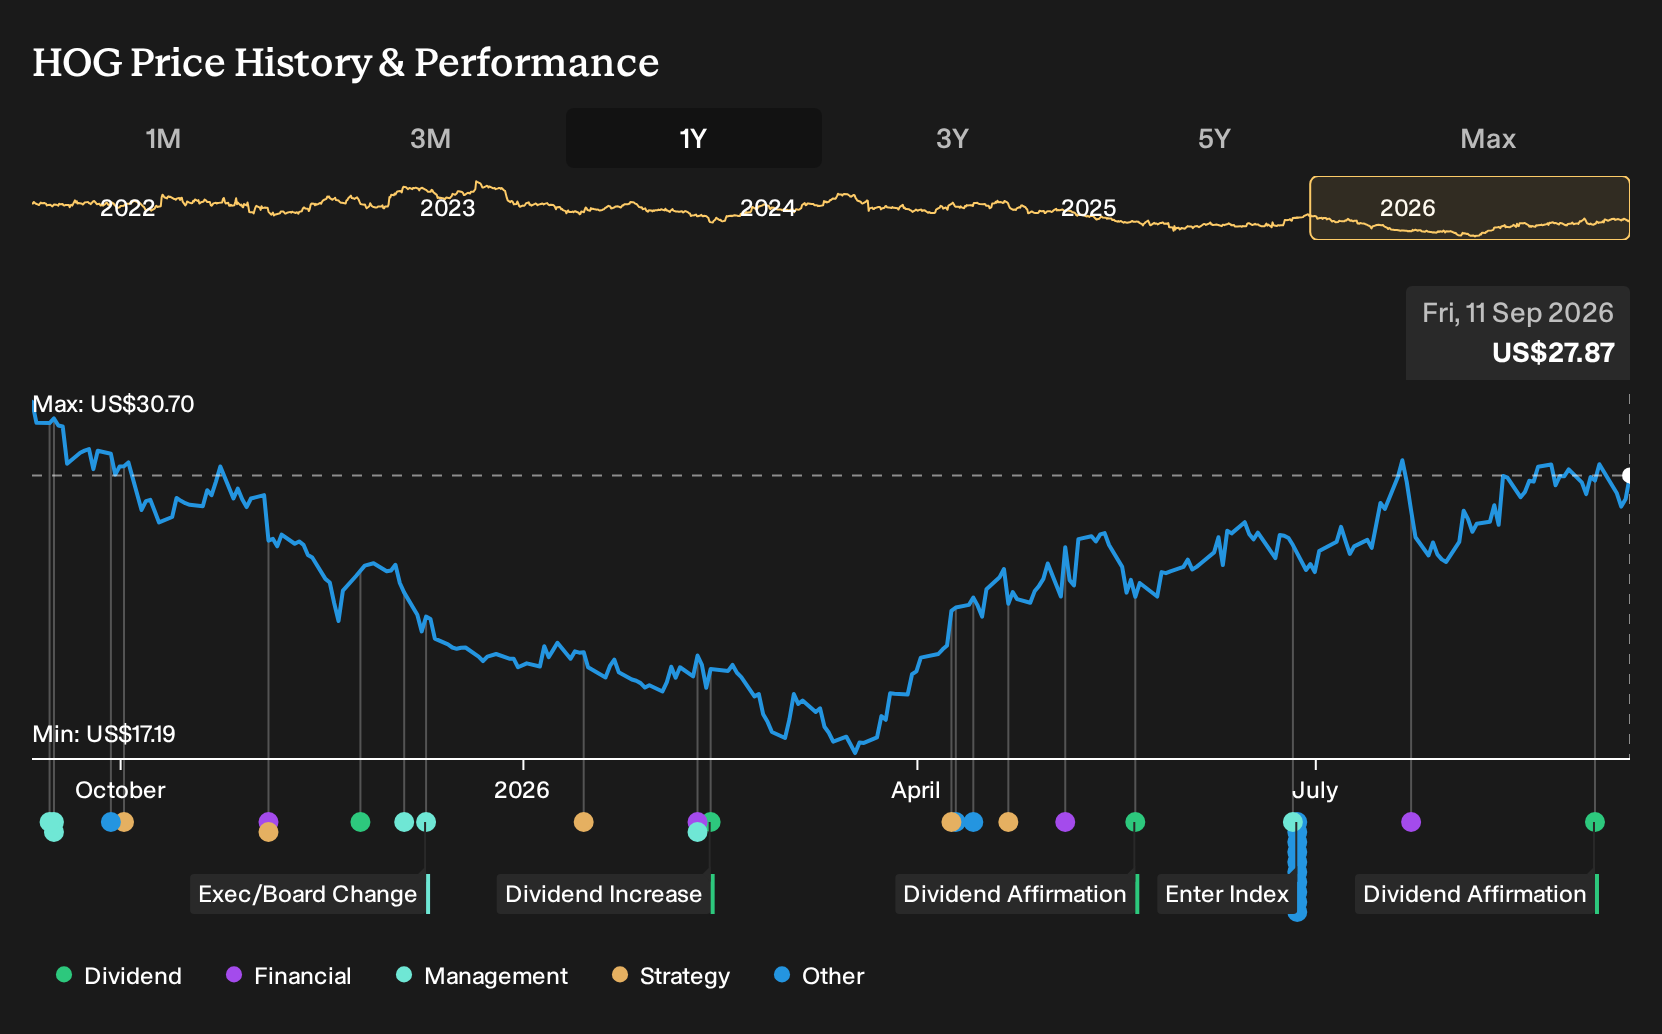Click the stacked blue Other markers at July
The width and height of the screenshot is (1662, 1034).
[1298, 868]
